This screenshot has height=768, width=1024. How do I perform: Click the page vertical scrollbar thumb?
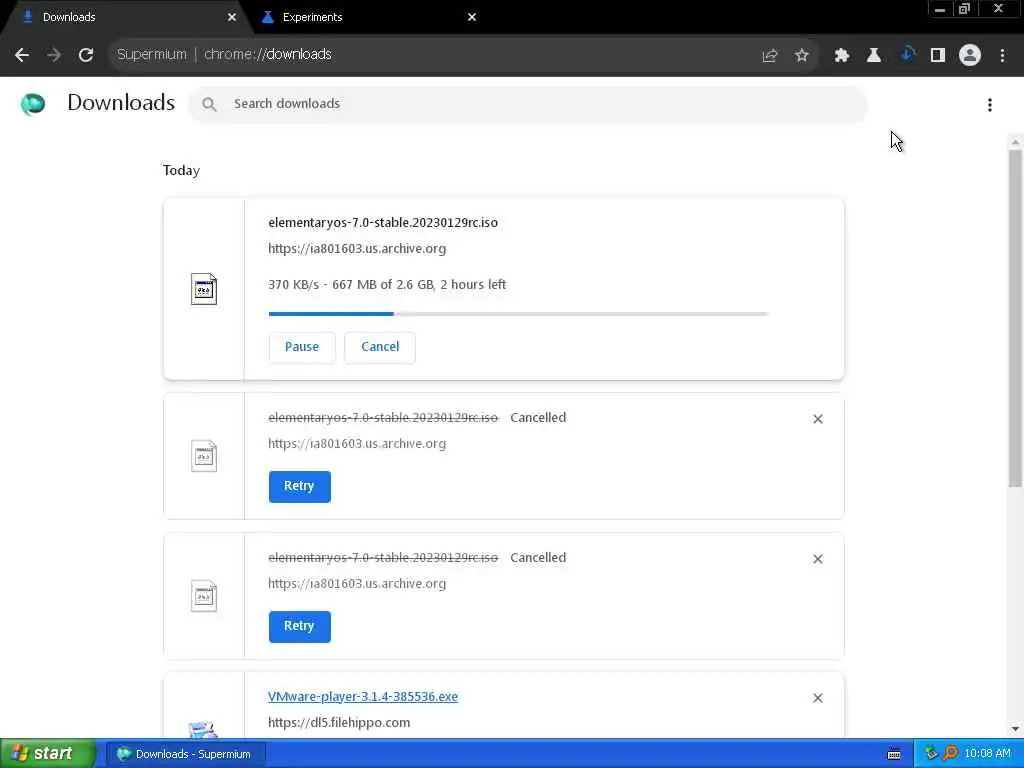pyautogui.click(x=1016, y=318)
